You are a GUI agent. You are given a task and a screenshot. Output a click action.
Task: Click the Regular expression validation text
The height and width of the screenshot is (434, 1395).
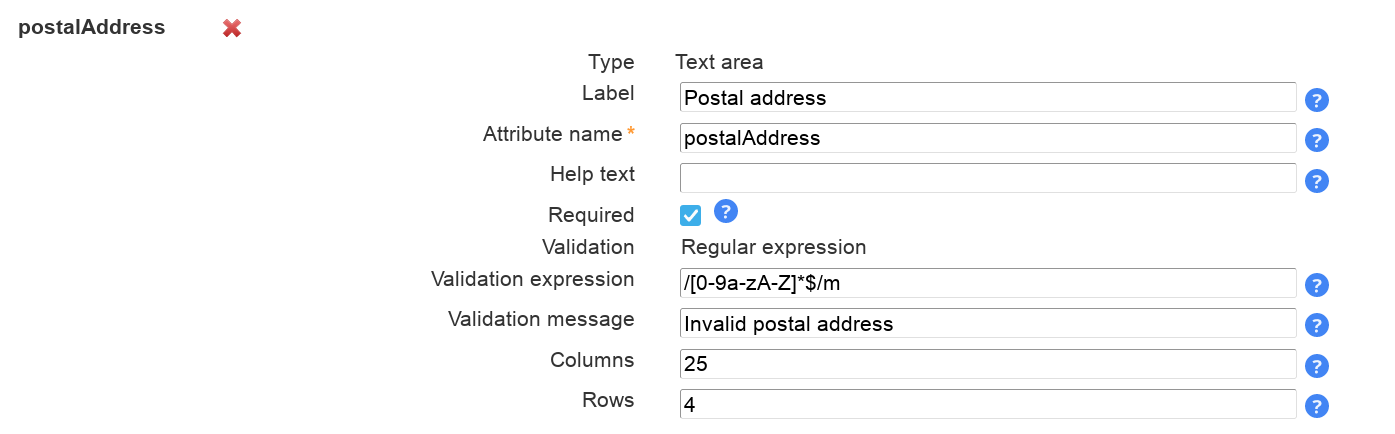[x=773, y=247]
